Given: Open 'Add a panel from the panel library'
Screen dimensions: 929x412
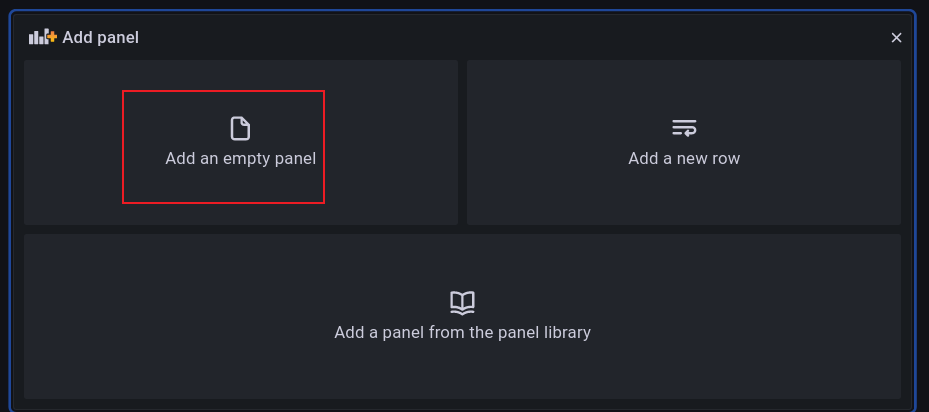Looking at the screenshot, I should 462,332.
